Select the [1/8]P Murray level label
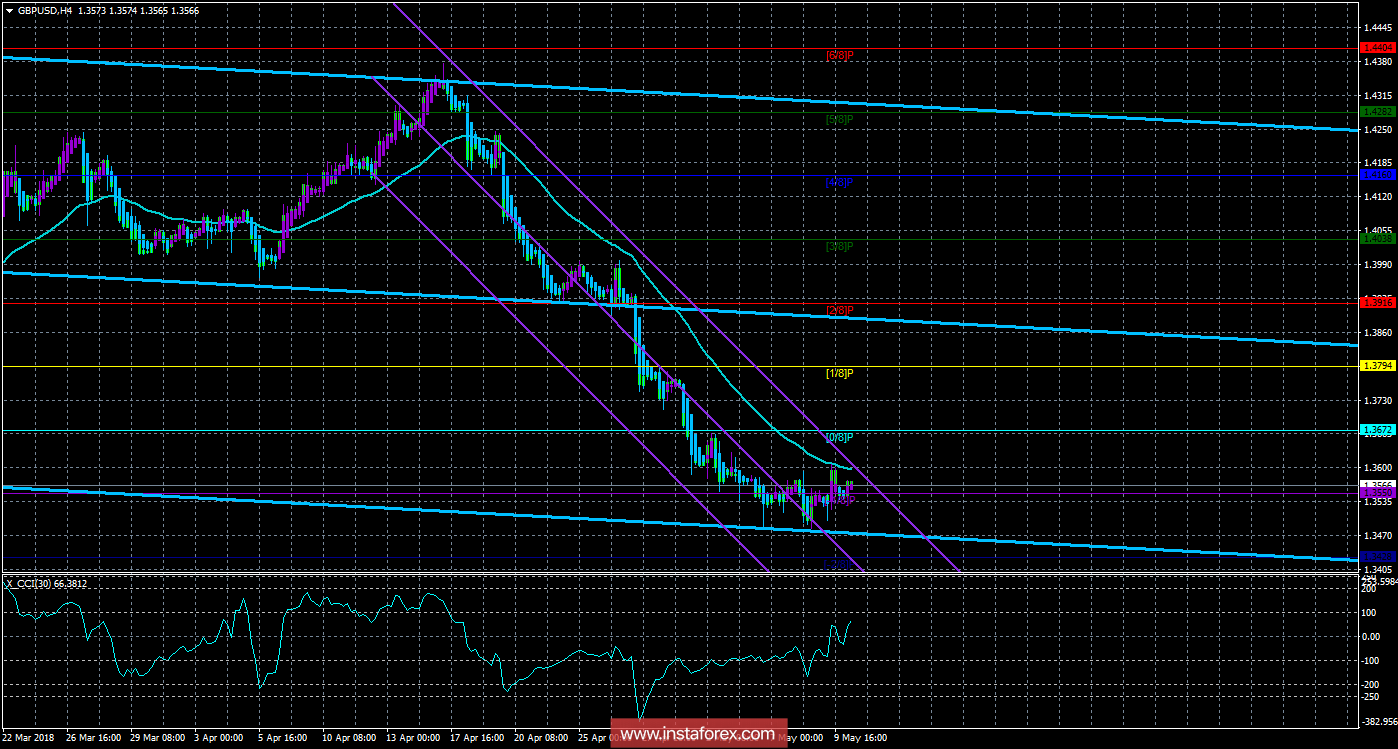This screenshot has width=1398, height=749. click(839, 373)
